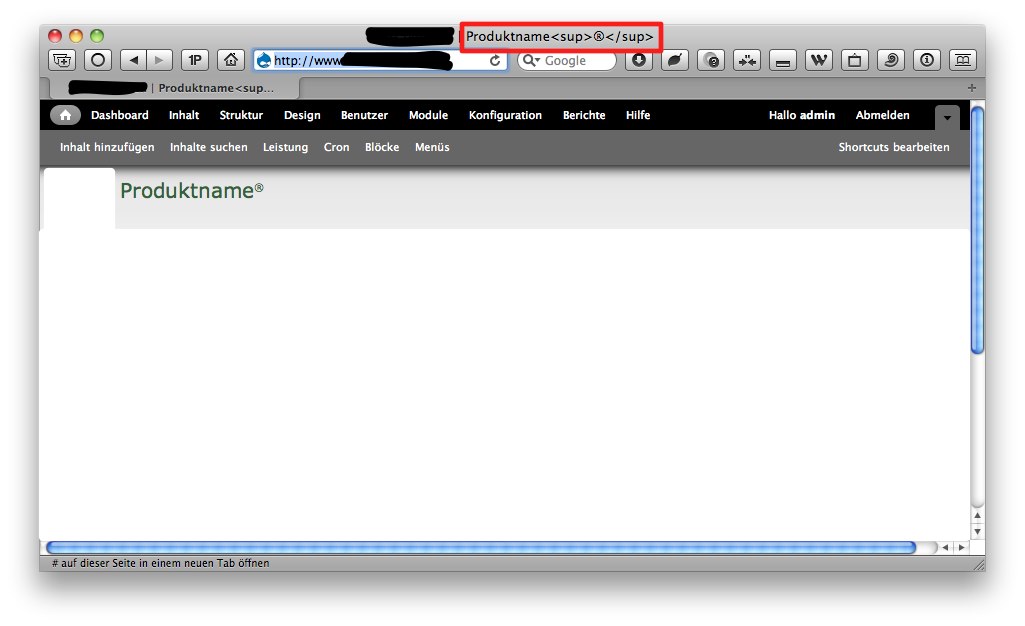Viewport: 1025px width, 626px height.
Task: Click the horizontal scrollbar at page bottom
Action: (480, 548)
